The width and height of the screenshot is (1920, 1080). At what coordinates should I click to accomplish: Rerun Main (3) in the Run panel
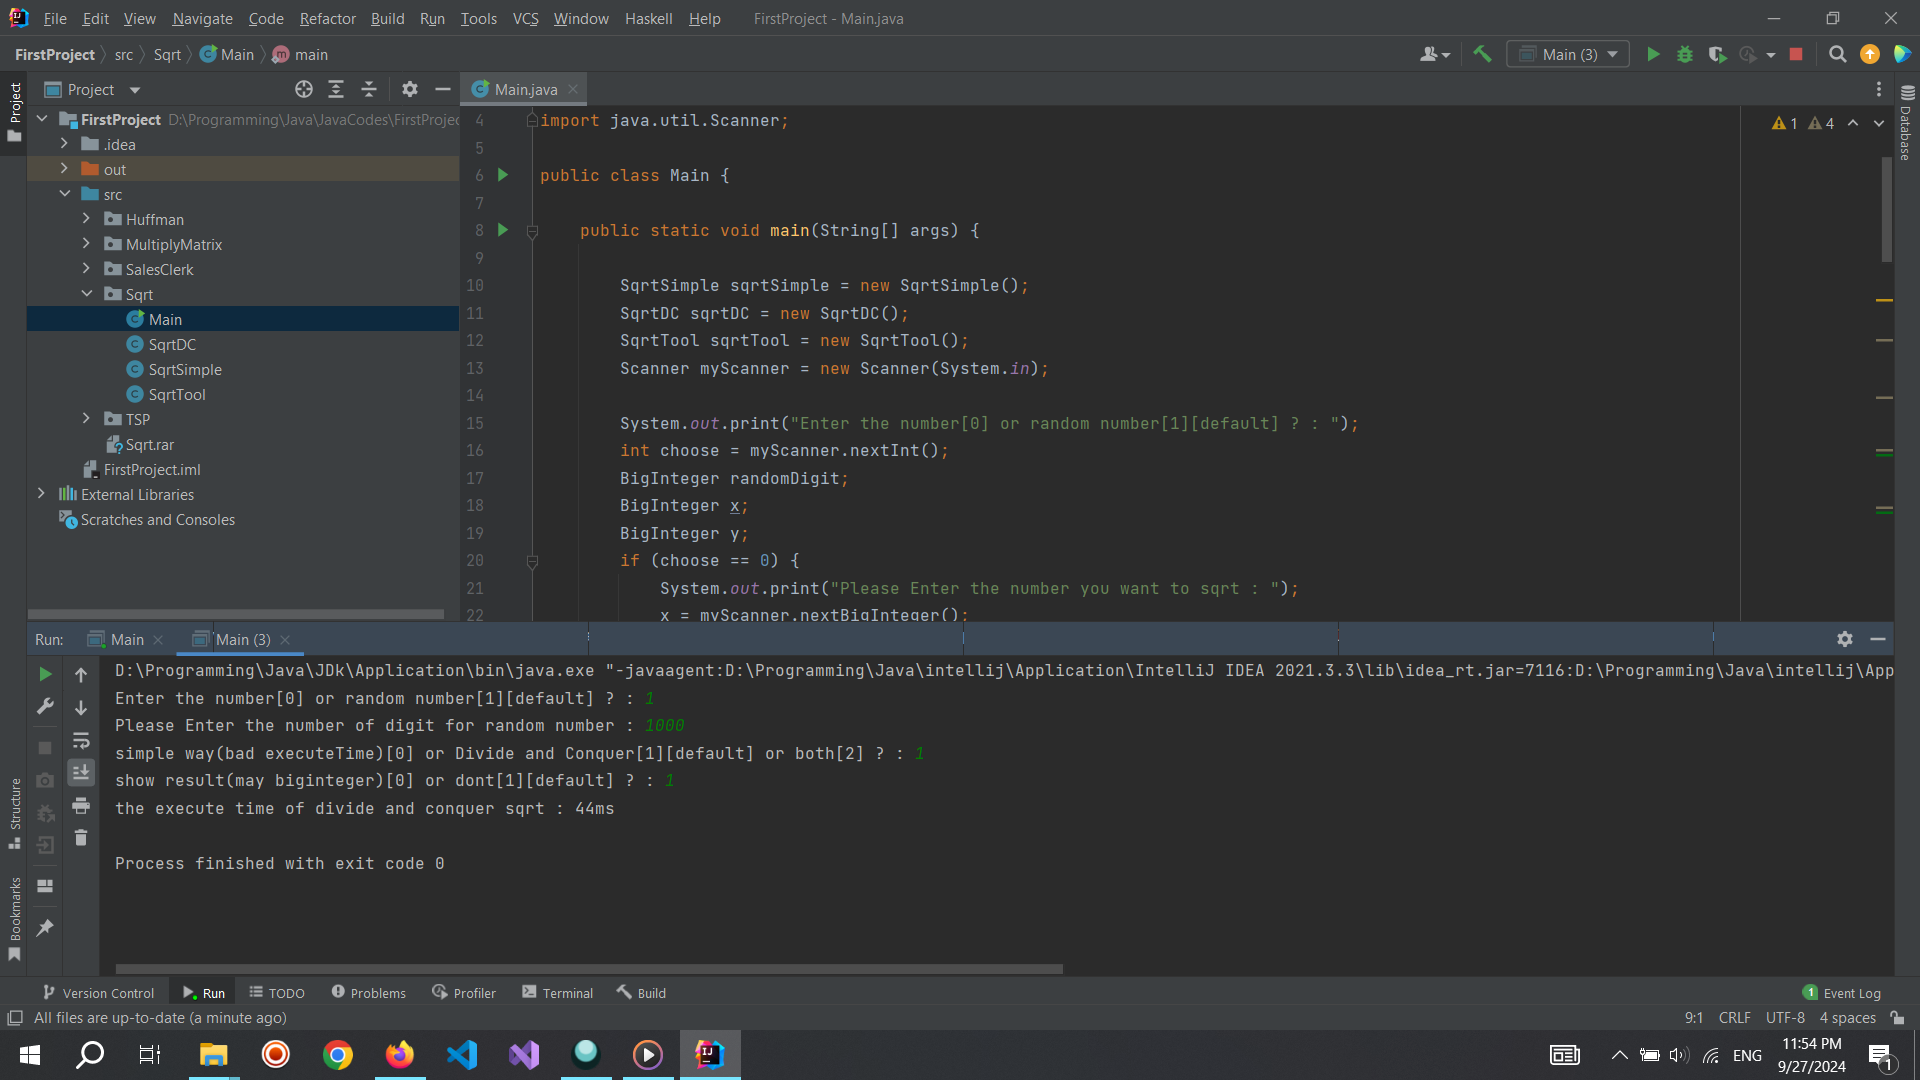pyautogui.click(x=45, y=675)
